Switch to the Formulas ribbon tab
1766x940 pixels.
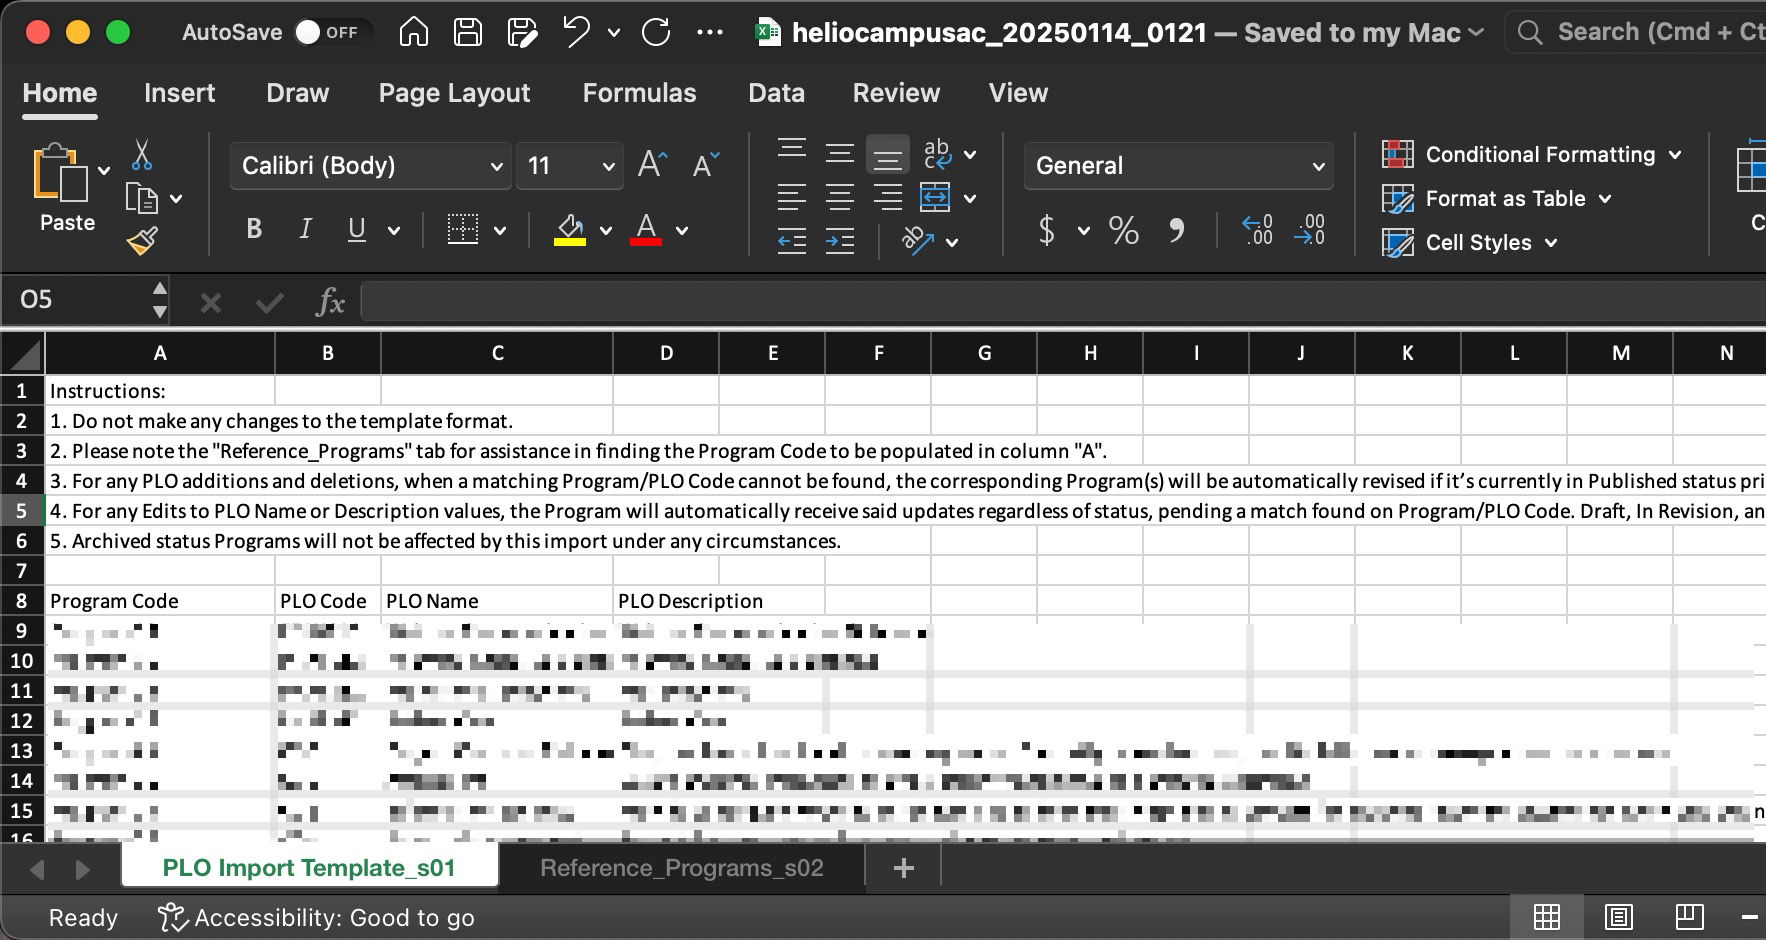click(639, 93)
